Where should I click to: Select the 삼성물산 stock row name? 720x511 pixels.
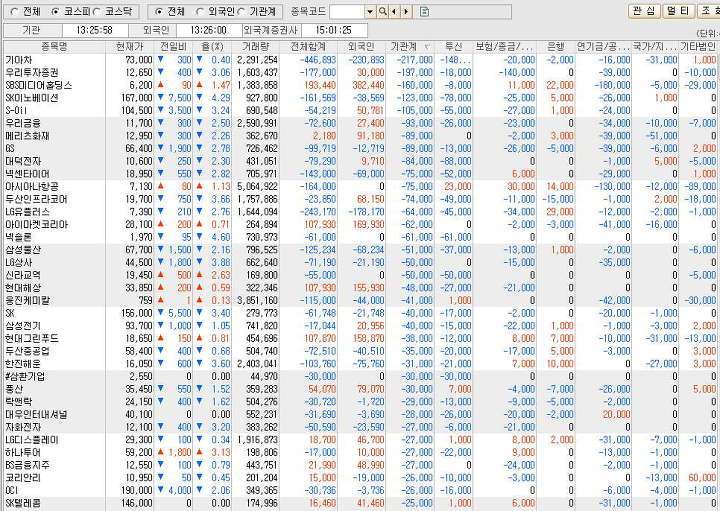tap(23, 250)
